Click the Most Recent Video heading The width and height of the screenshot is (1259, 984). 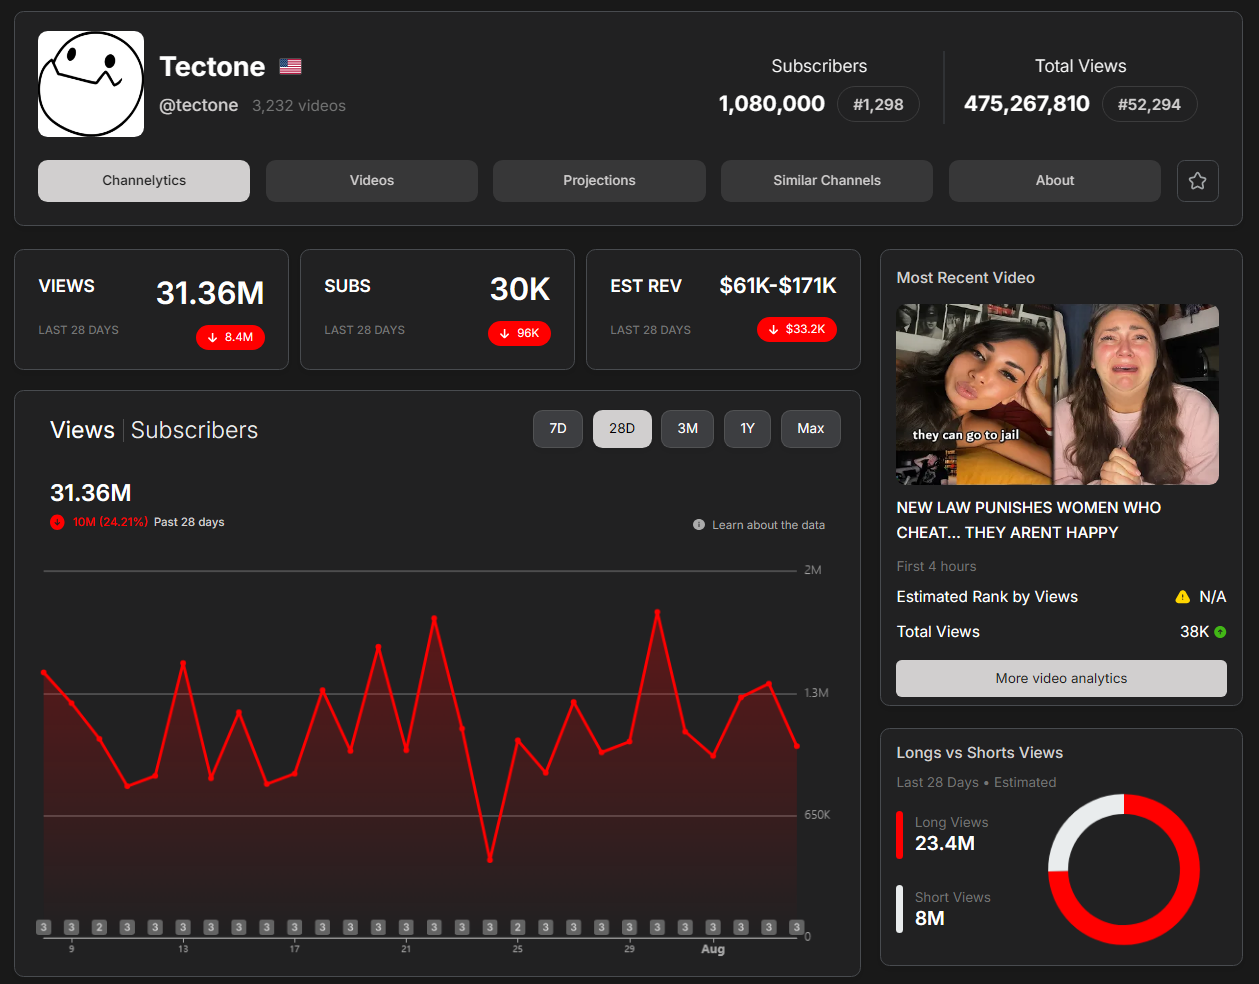[x=966, y=278]
